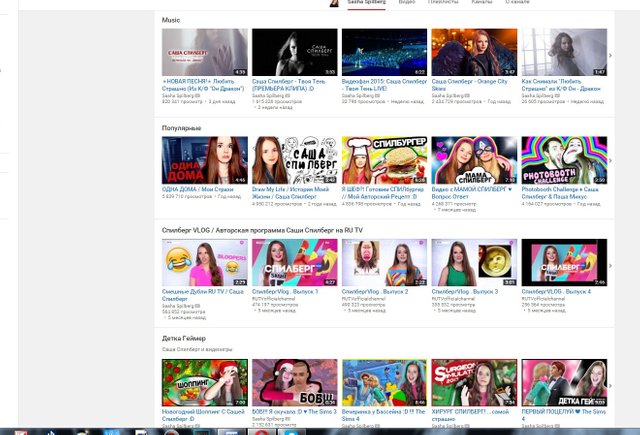Open the Видеофан 2015 live concert thumbnail
This screenshot has width=640, height=435.
(x=384, y=52)
